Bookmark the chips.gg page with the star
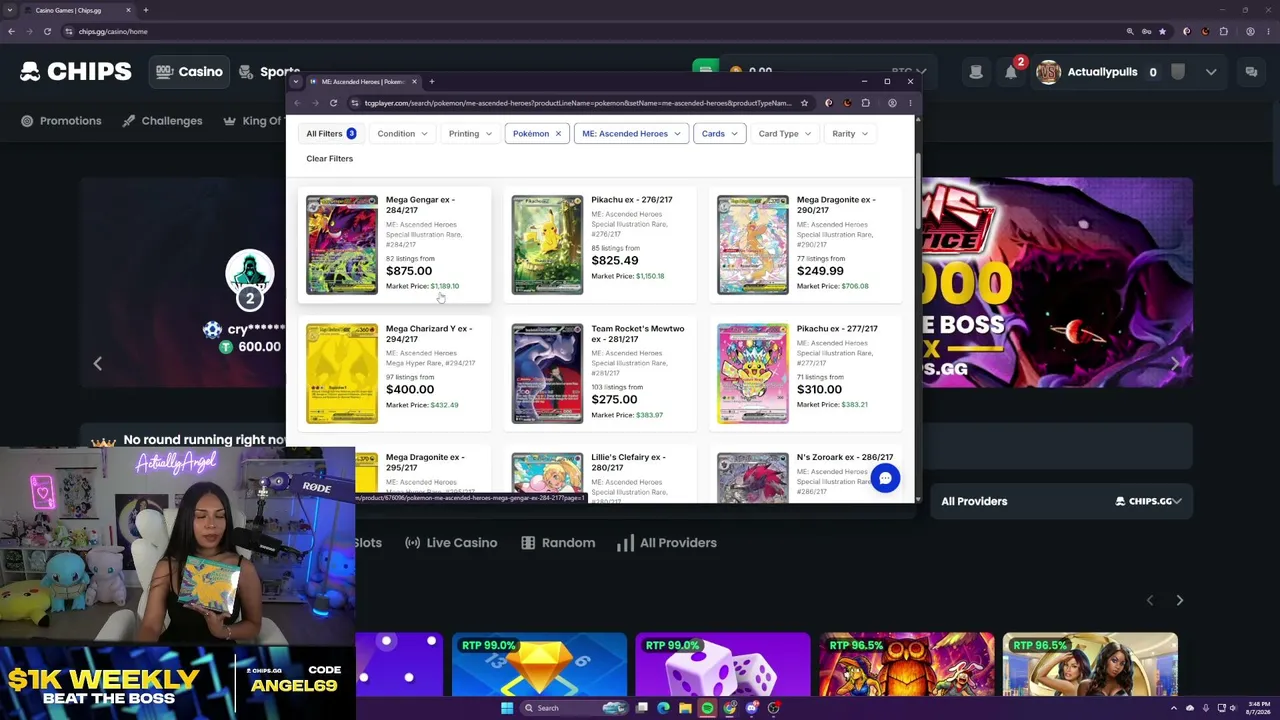This screenshot has width=1280, height=720. click(x=1162, y=31)
